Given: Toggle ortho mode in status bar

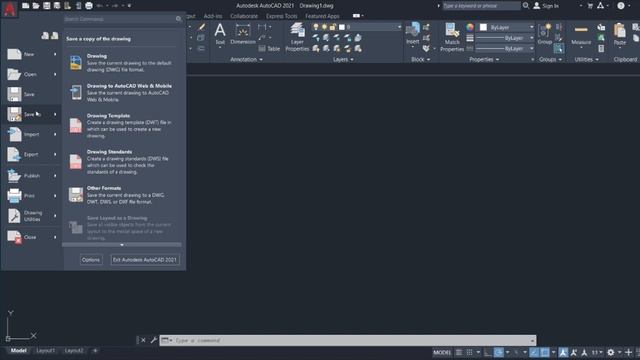Looking at the screenshot, I should click(488, 352).
